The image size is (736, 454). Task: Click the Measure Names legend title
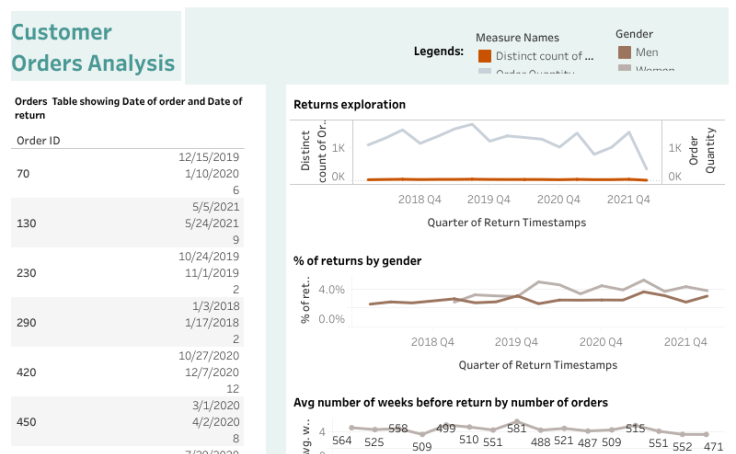pos(518,38)
